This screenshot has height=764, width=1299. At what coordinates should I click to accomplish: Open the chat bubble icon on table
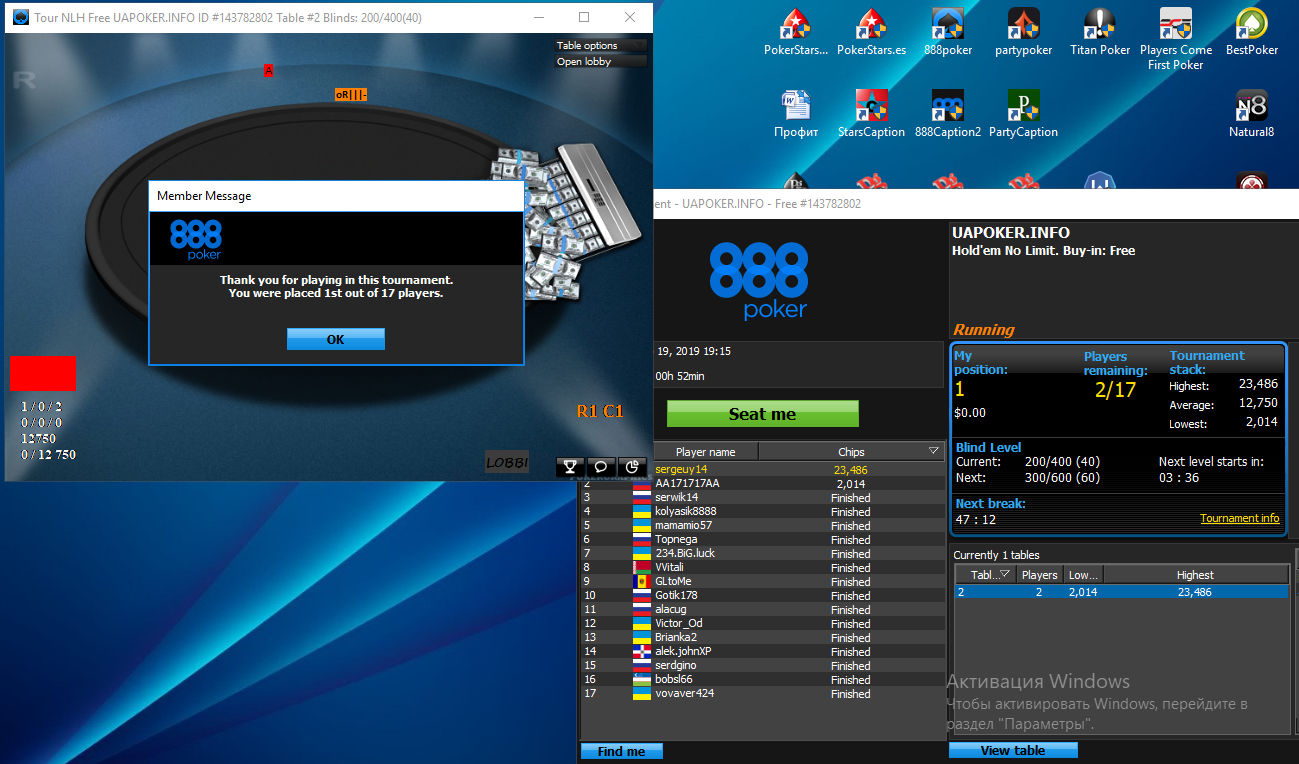click(x=601, y=466)
